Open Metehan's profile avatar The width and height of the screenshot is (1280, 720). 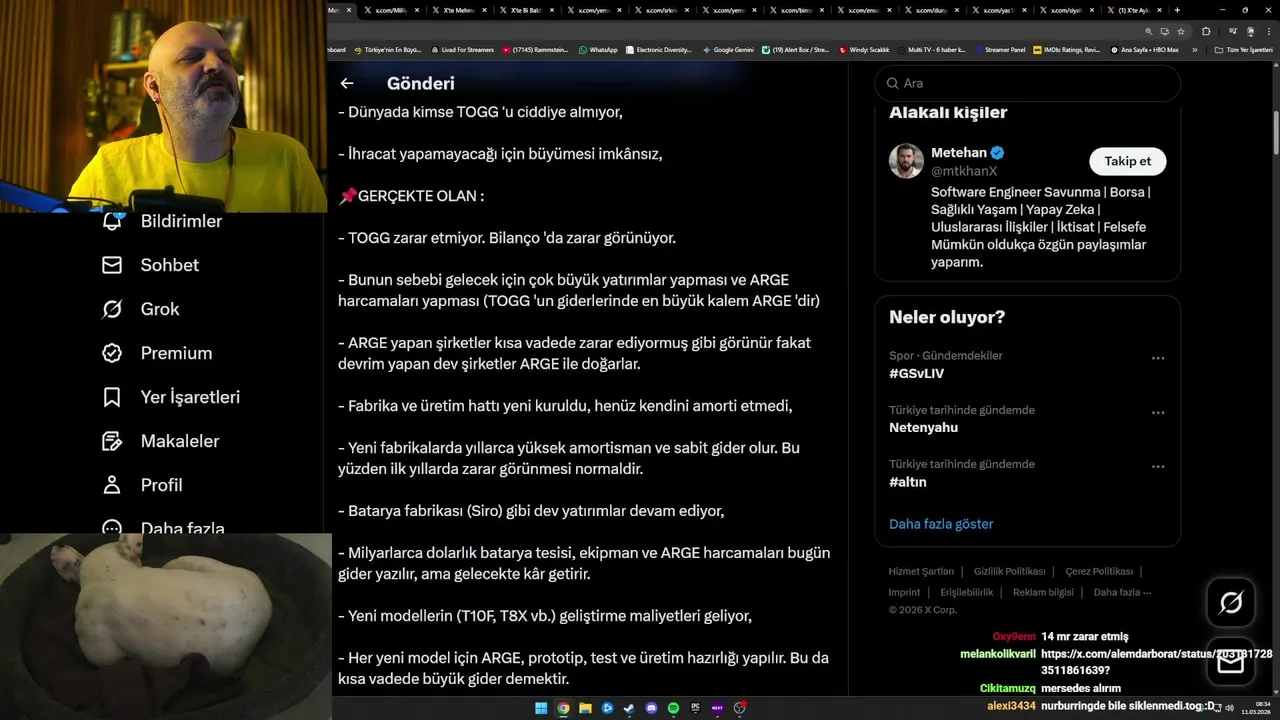tap(906, 161)
